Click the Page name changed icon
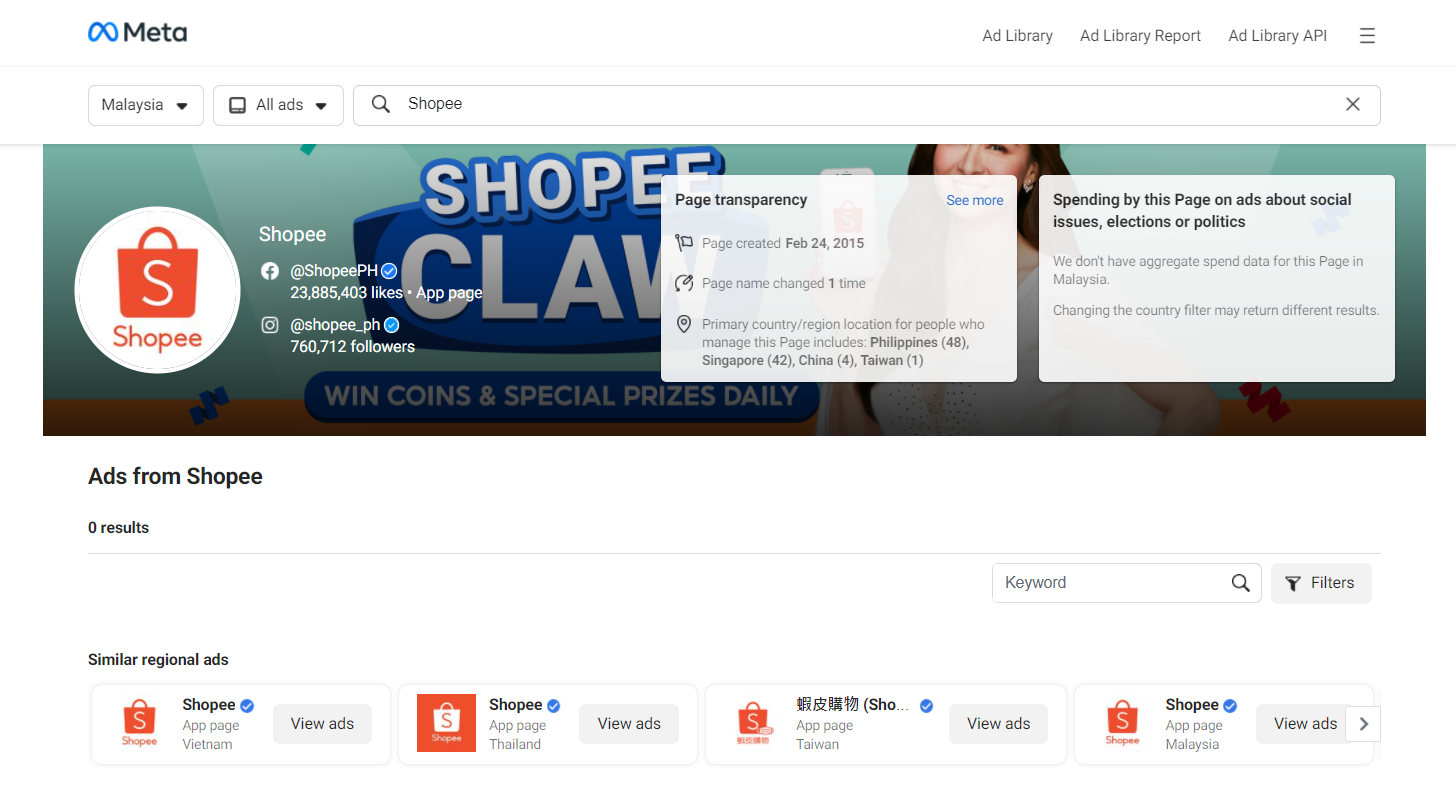The image size is (1456, 789). [684, 283]
